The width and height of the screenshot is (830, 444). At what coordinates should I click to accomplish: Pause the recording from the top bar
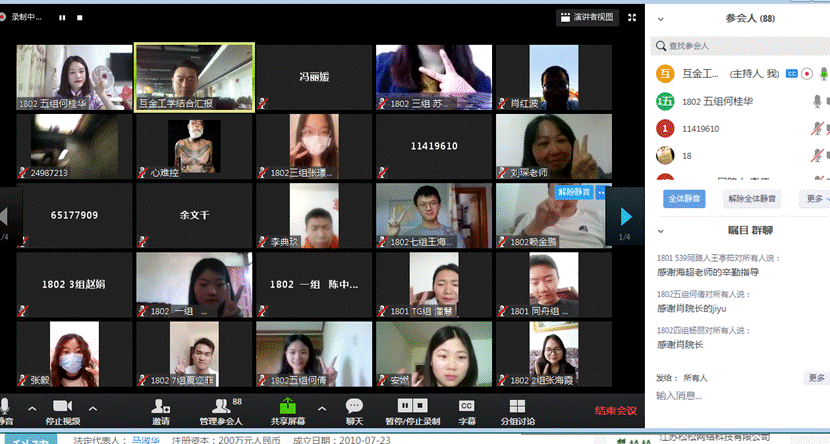(61, 18)
